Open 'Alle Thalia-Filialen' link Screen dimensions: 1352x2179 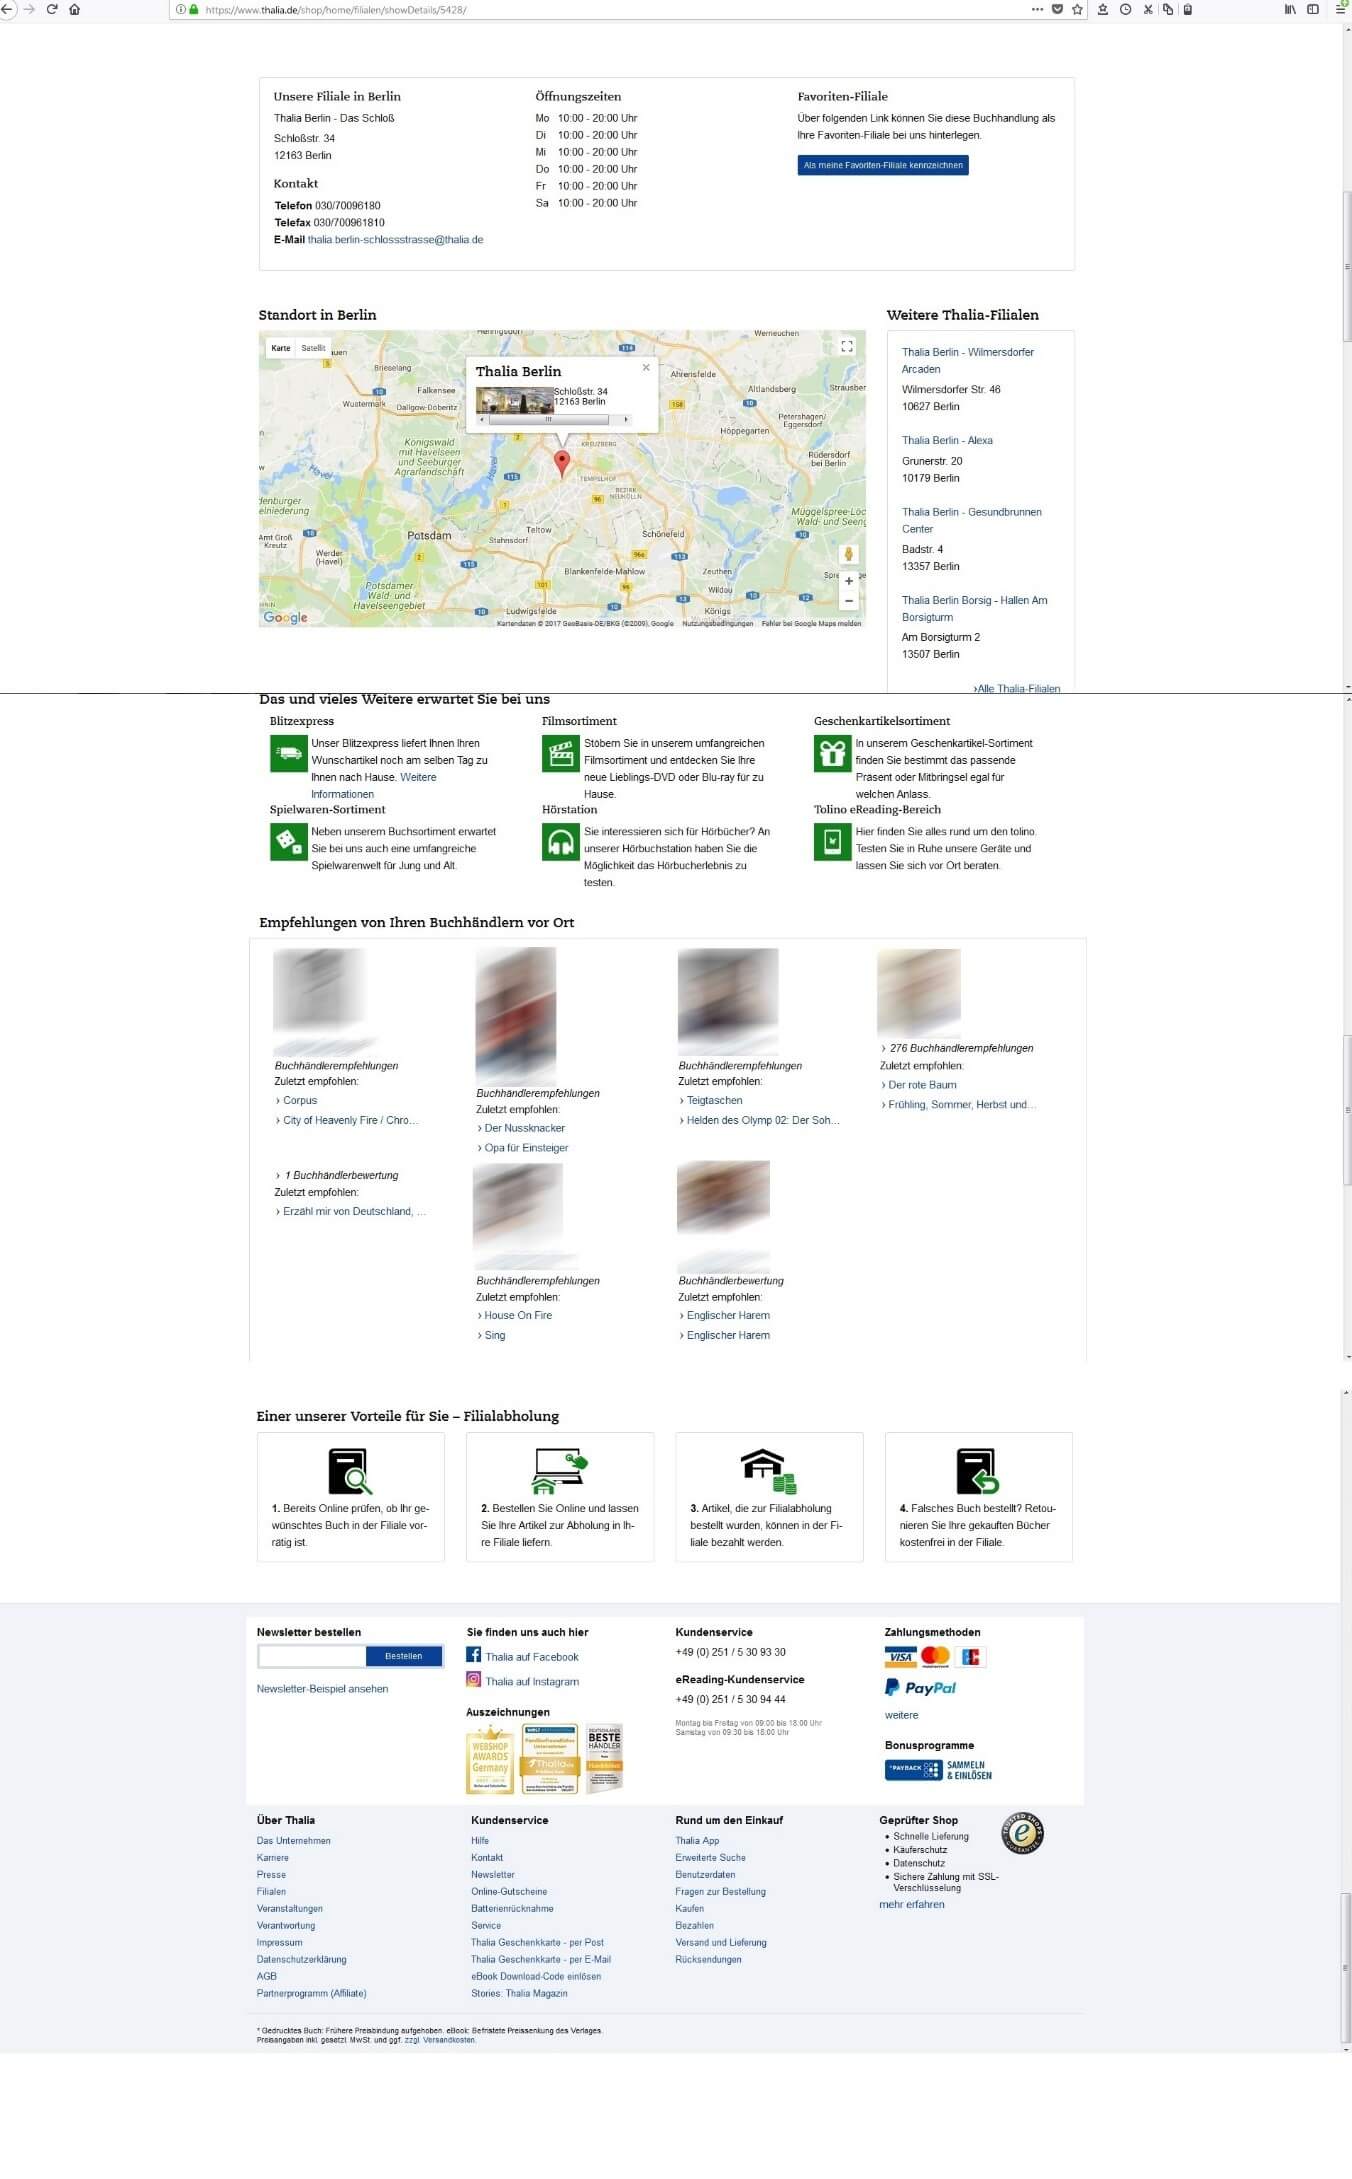pos(1017,688)
